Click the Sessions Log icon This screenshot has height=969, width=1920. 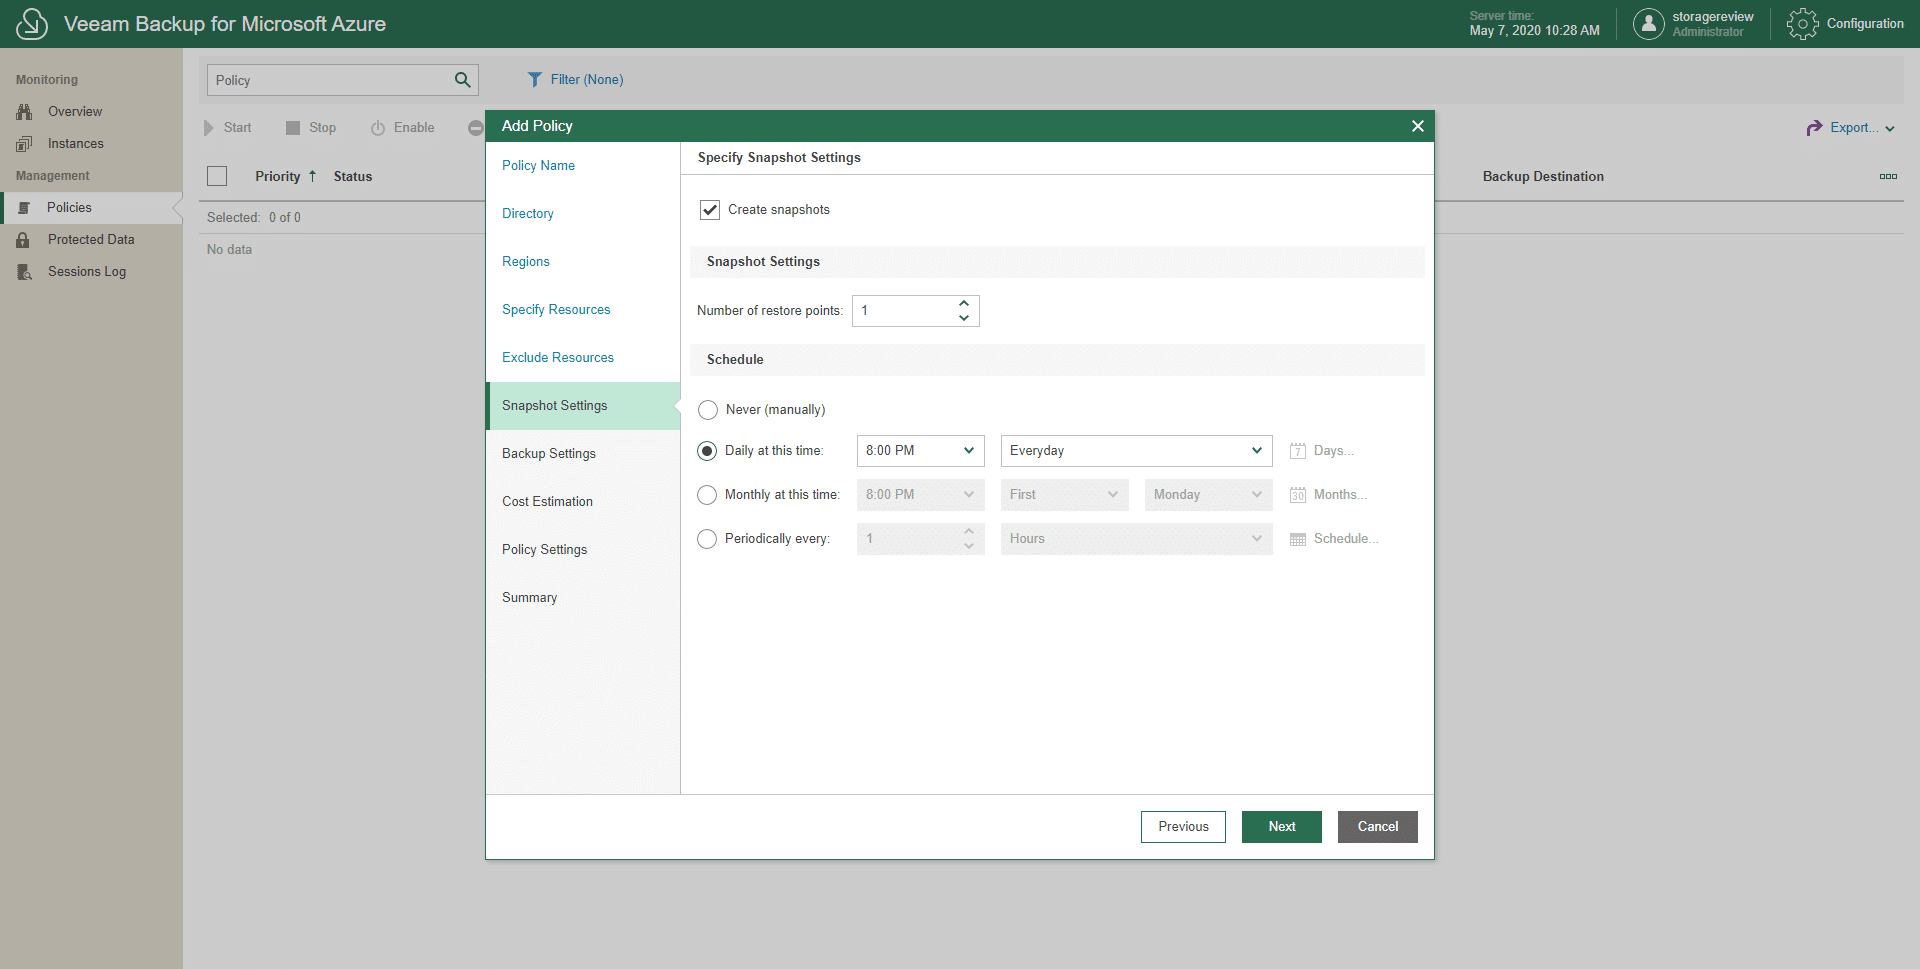pos(24,272)
